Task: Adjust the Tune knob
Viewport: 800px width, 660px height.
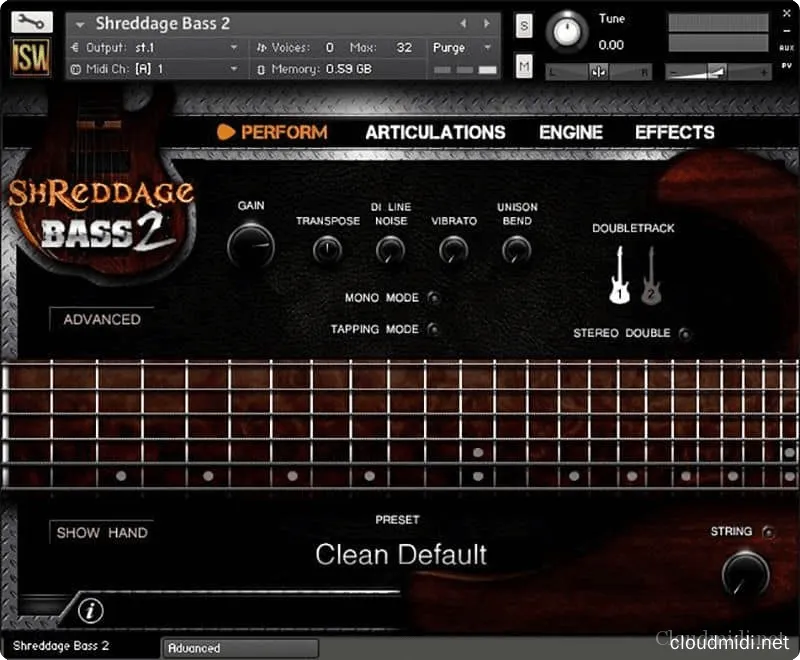Action: (x=567, y=32)
